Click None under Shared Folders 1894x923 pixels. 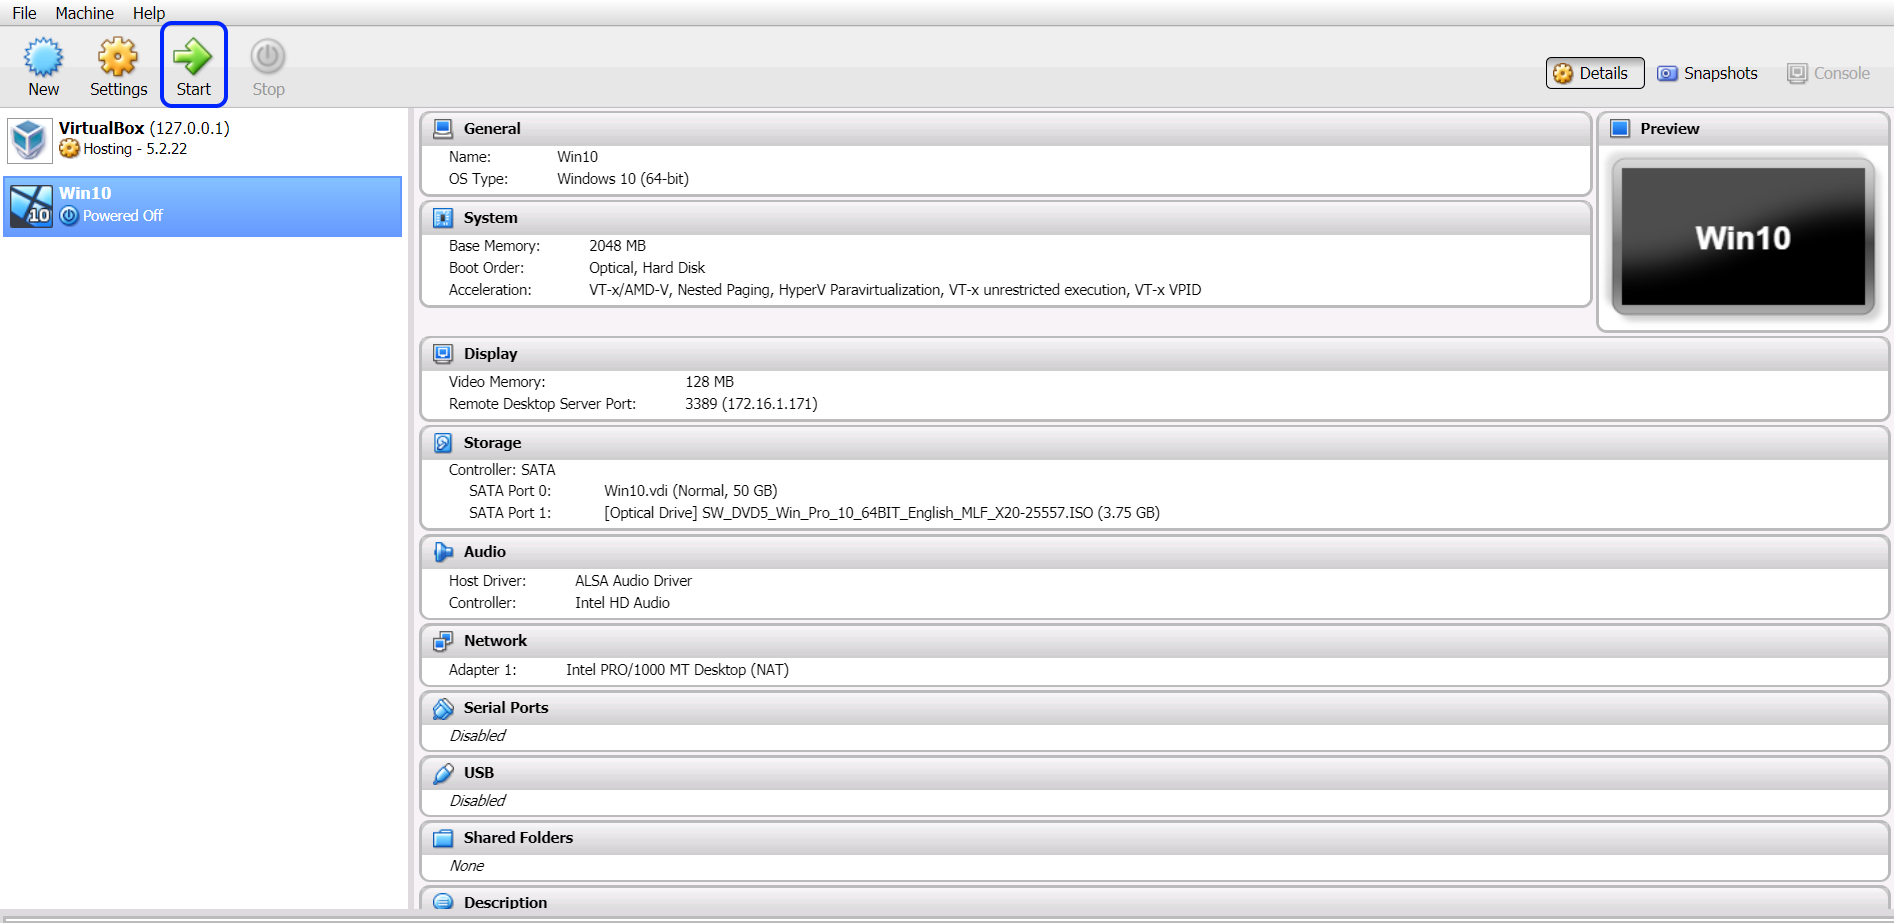466,866
